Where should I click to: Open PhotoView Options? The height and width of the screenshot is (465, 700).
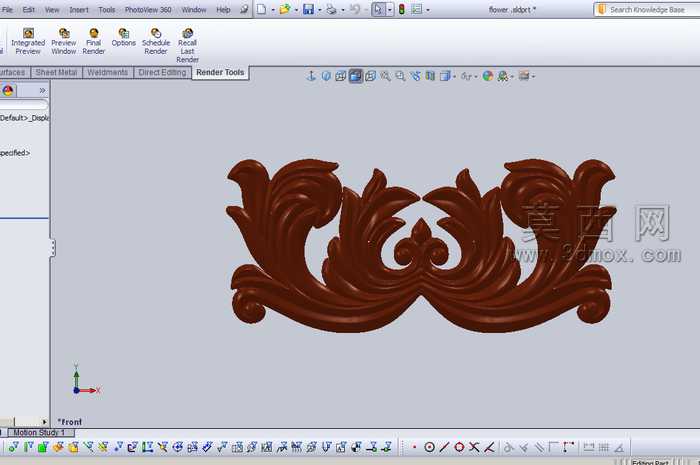pyautogui.click(x=124, y=37)
